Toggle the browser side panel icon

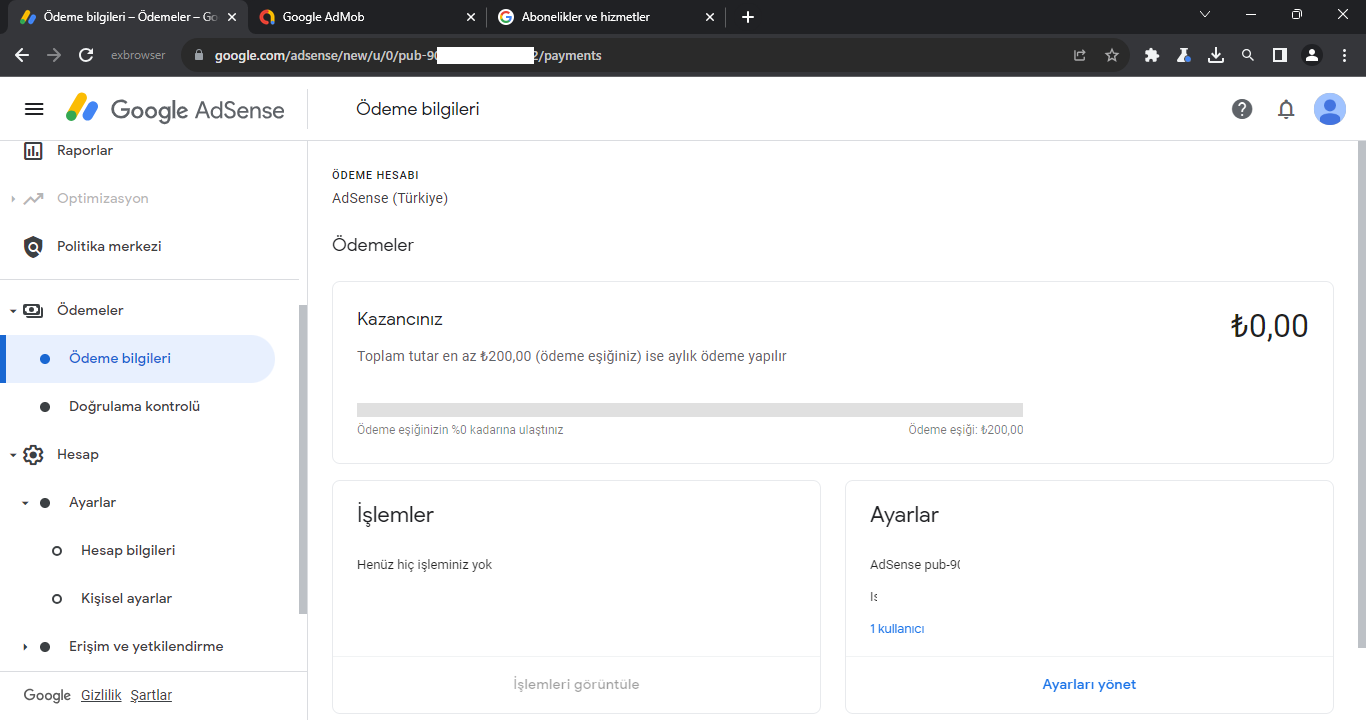pyautogui.click(x=1280, y=56)
